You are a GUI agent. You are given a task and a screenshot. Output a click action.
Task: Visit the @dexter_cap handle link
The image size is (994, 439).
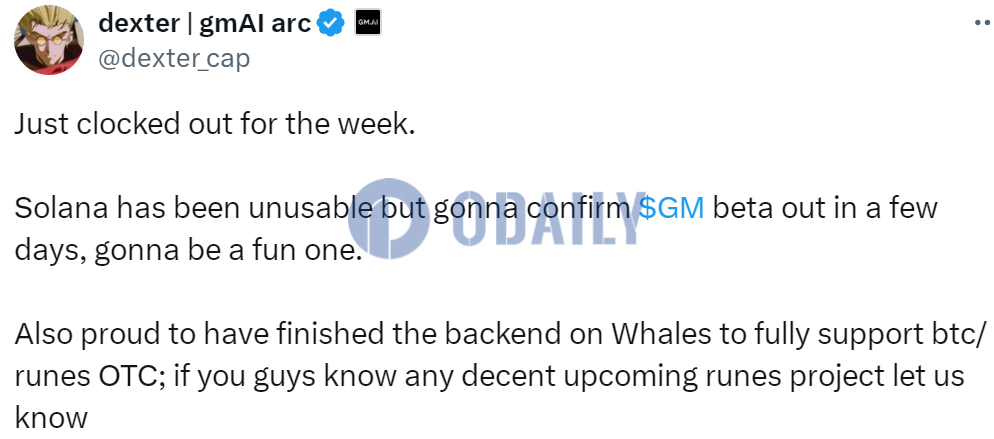tap(174, 58)
